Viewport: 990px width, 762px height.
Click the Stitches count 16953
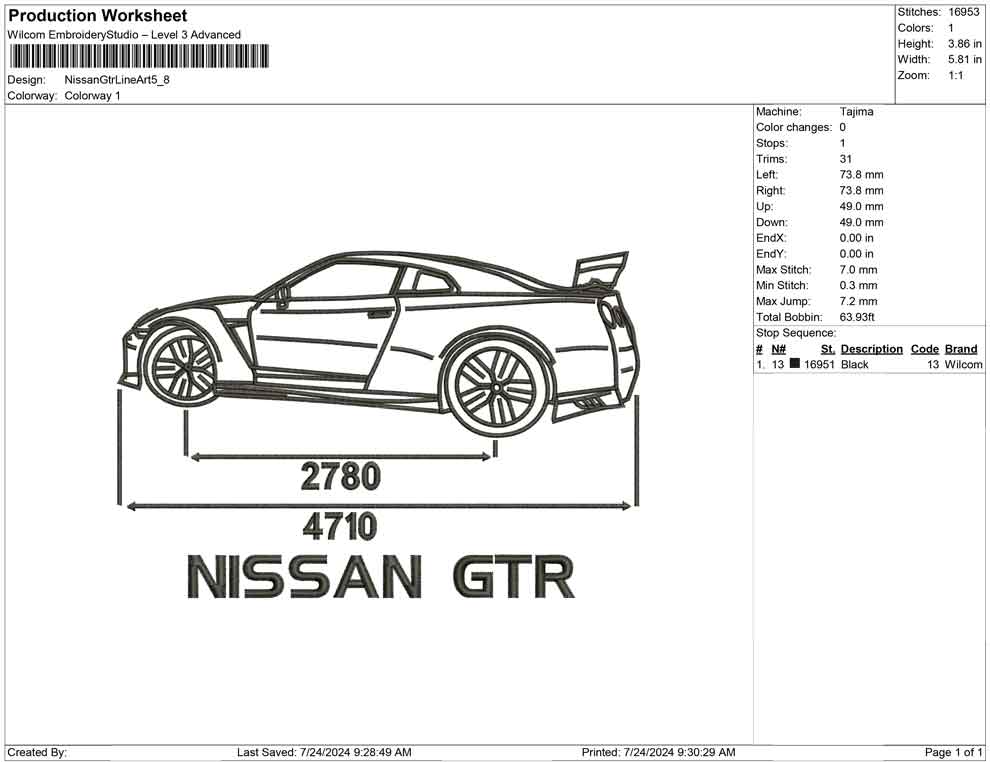click(963, 11)
